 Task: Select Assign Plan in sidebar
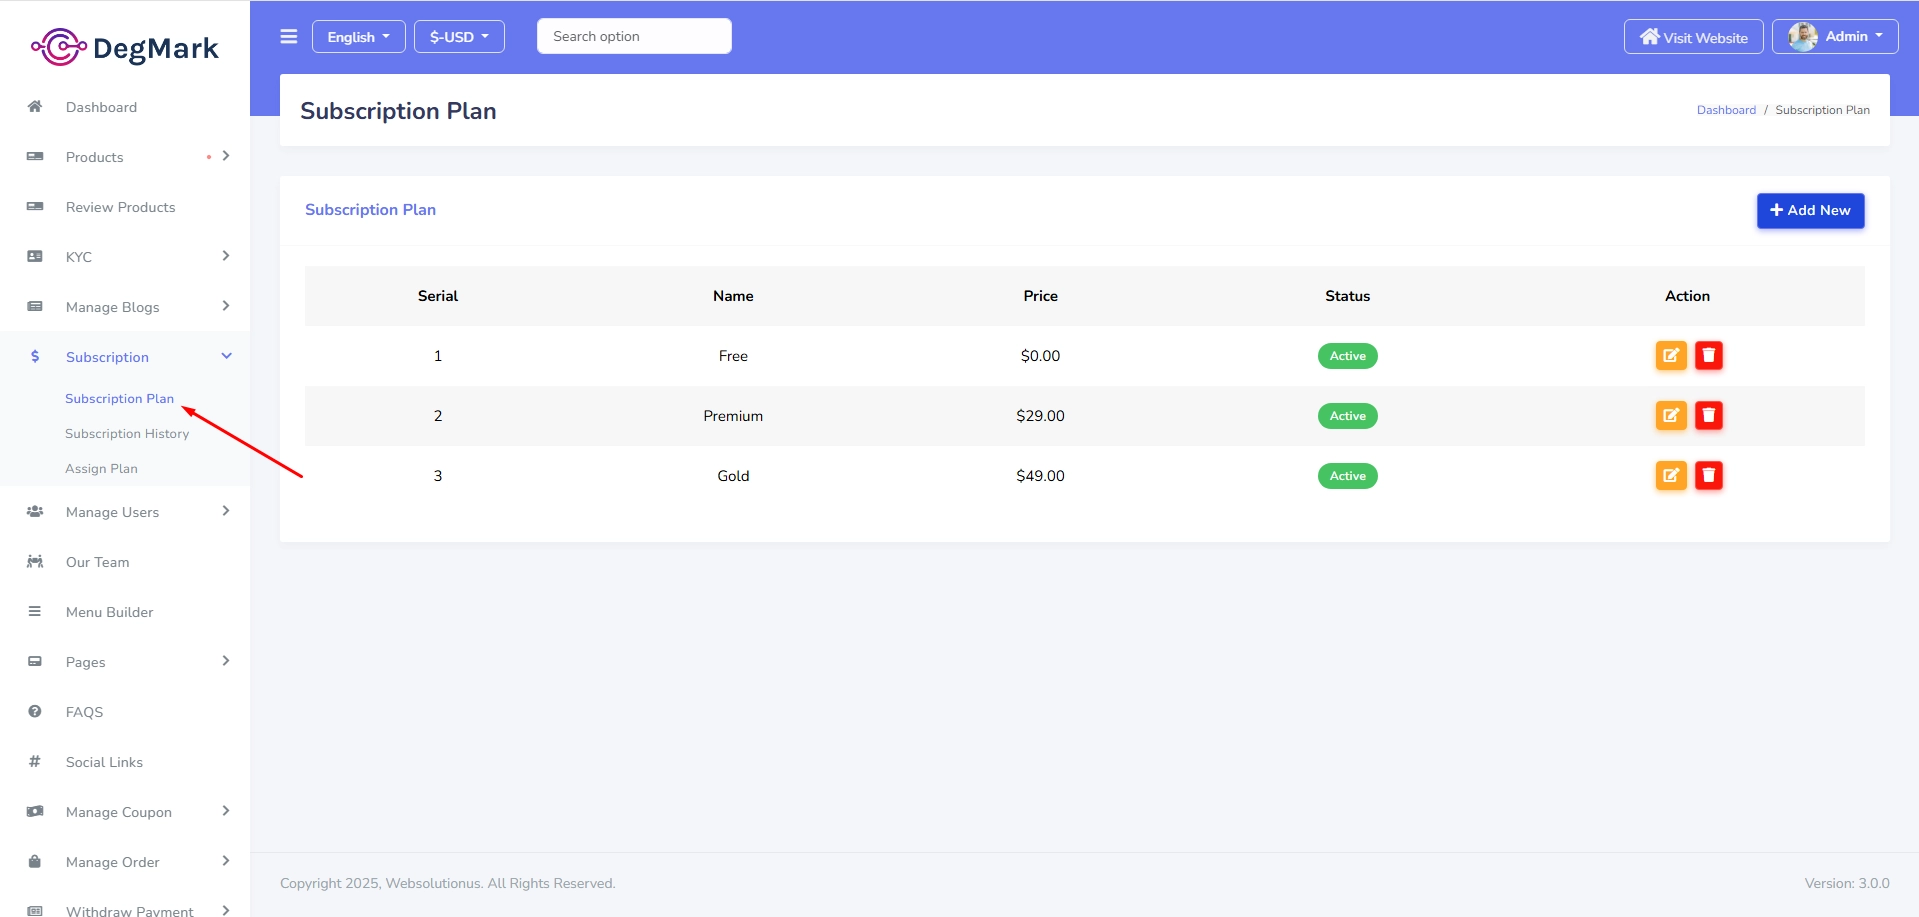(101, 469)
